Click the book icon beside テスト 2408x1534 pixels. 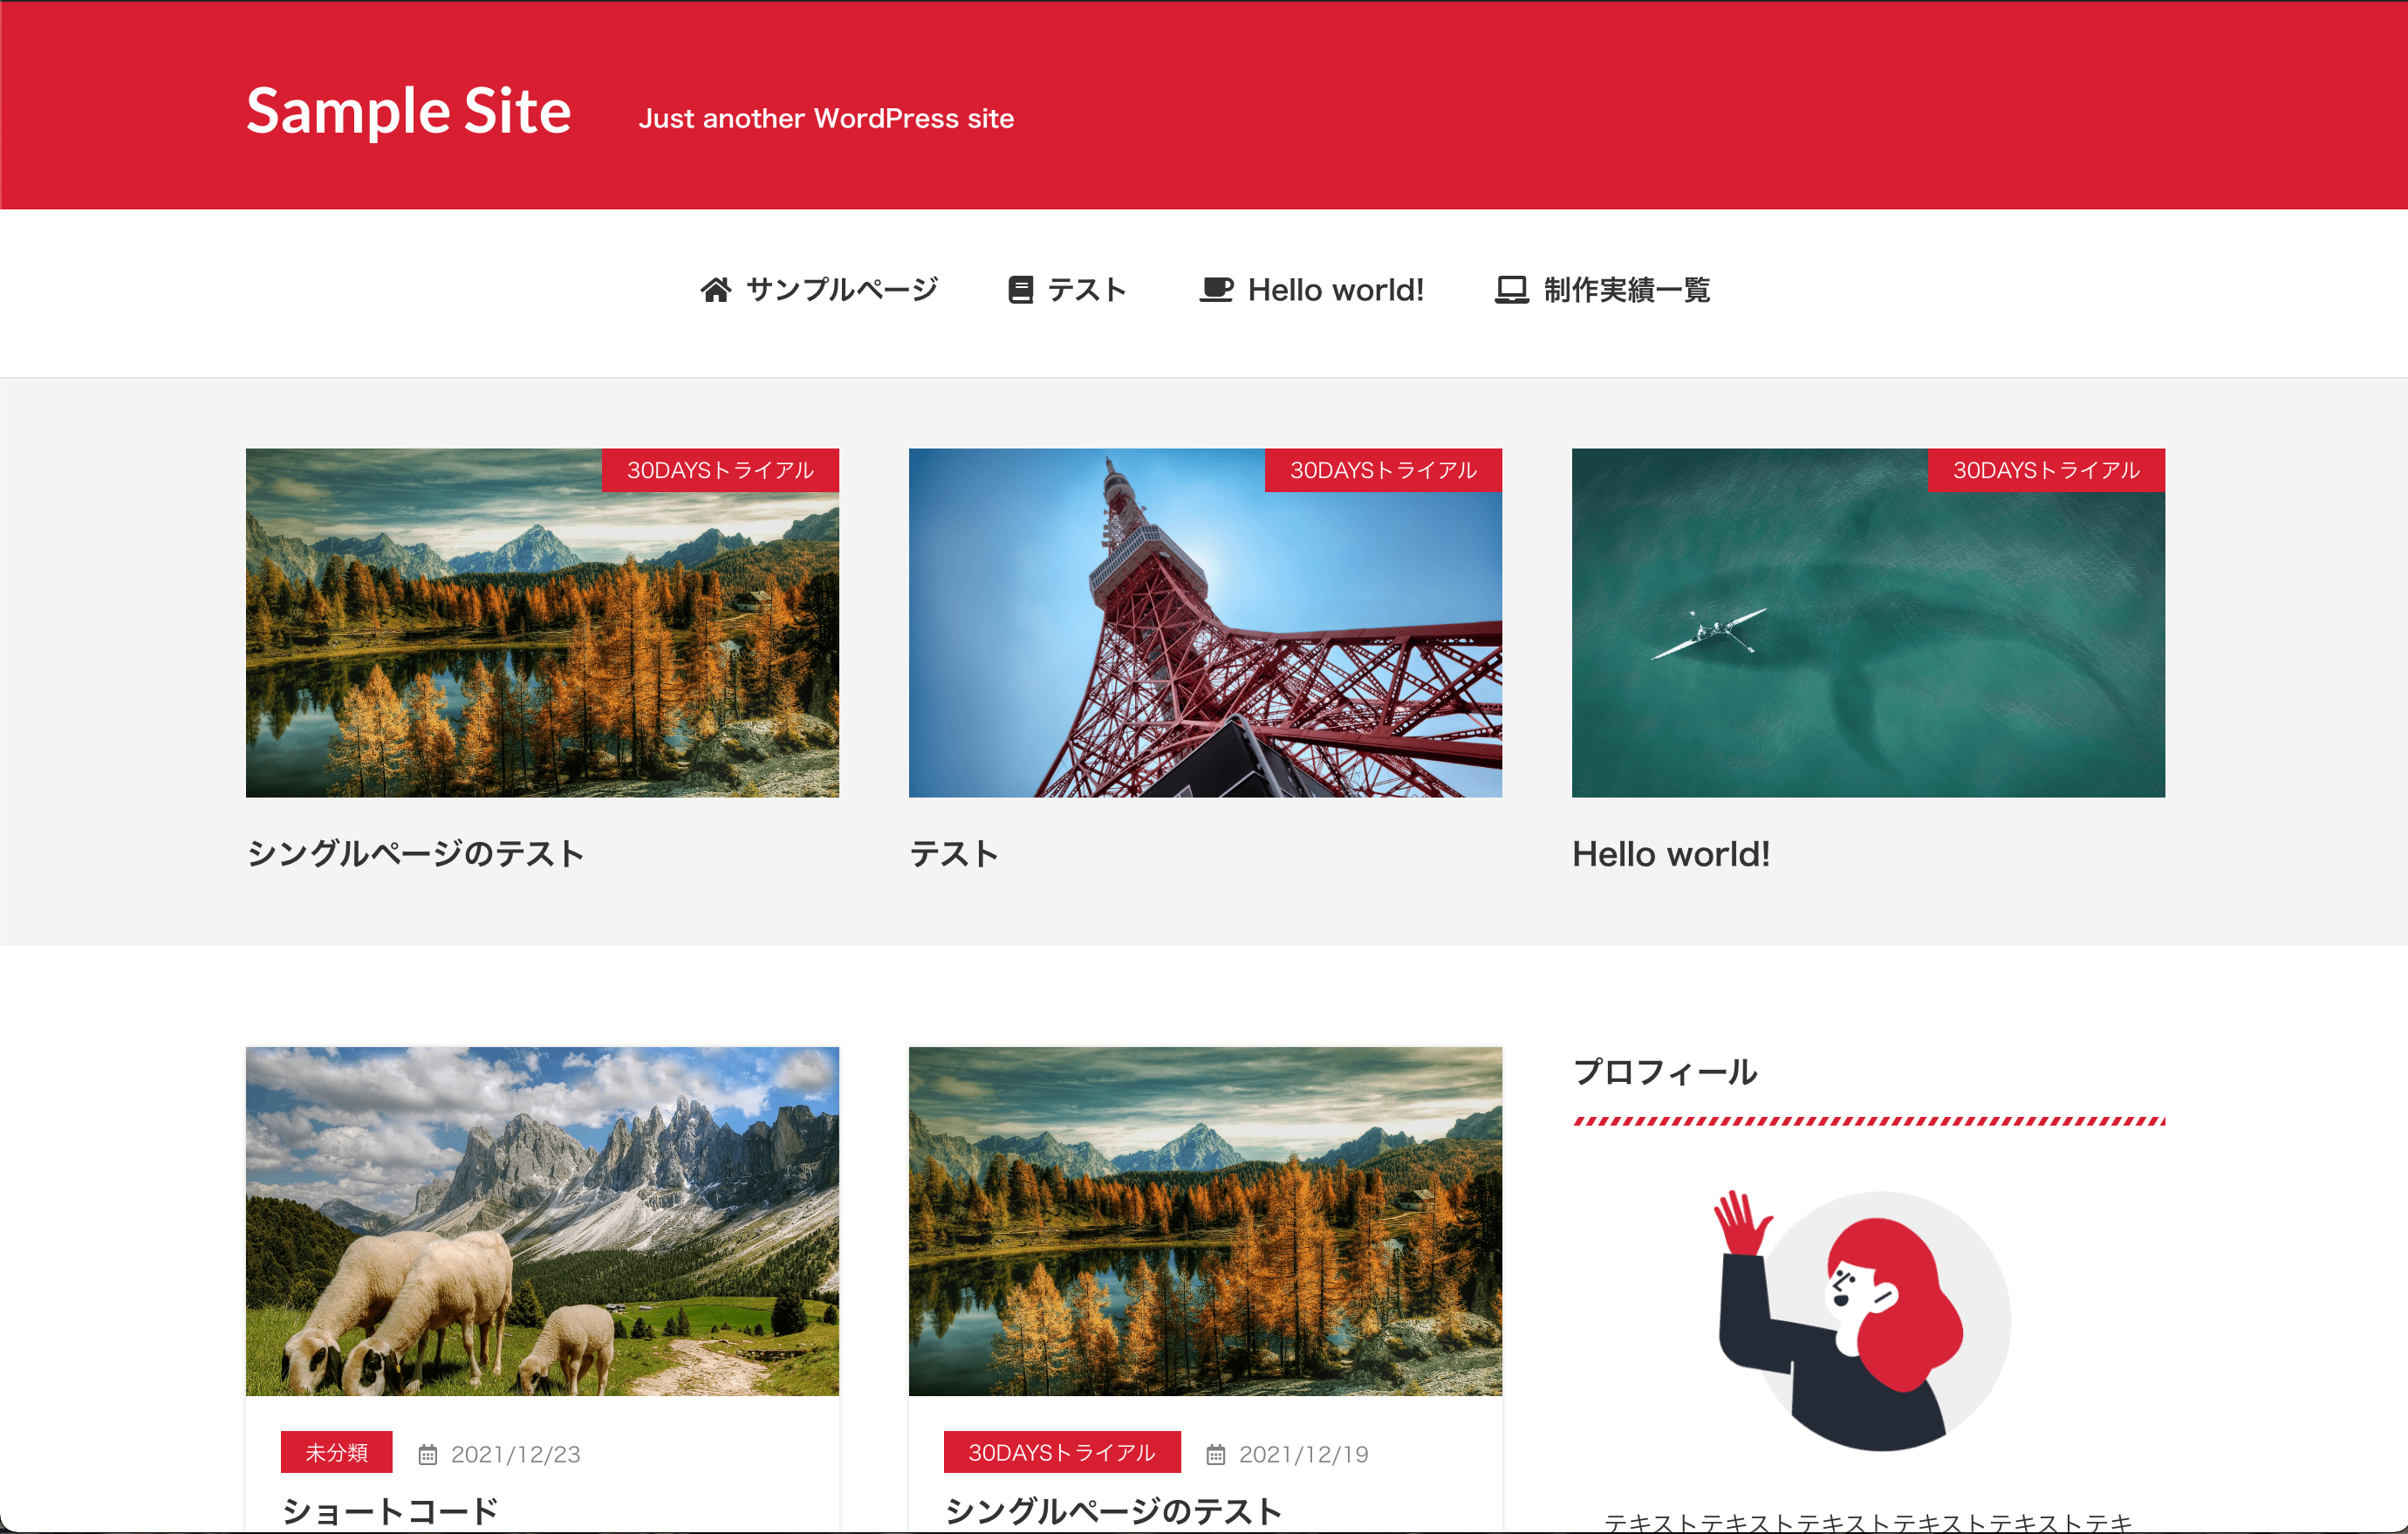point(1020,290)
